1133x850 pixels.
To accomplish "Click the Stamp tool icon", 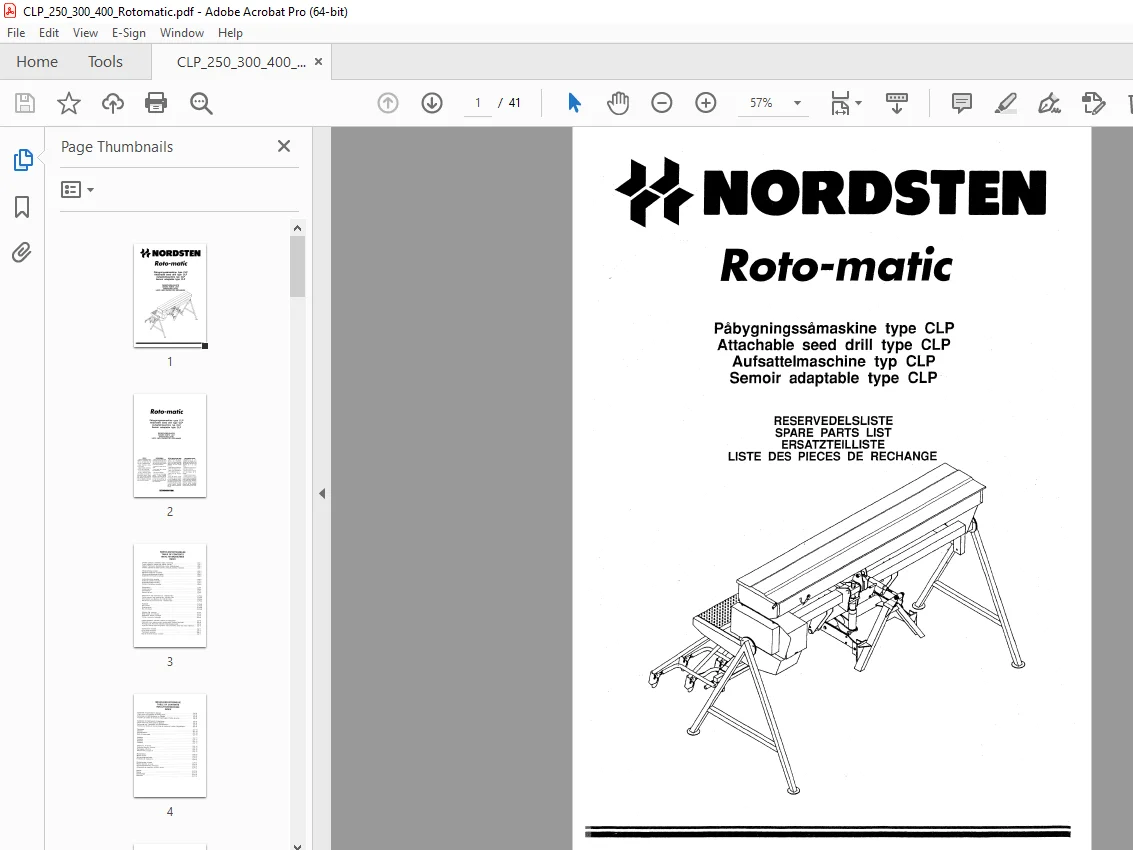I will click(x=1094, y=103).
